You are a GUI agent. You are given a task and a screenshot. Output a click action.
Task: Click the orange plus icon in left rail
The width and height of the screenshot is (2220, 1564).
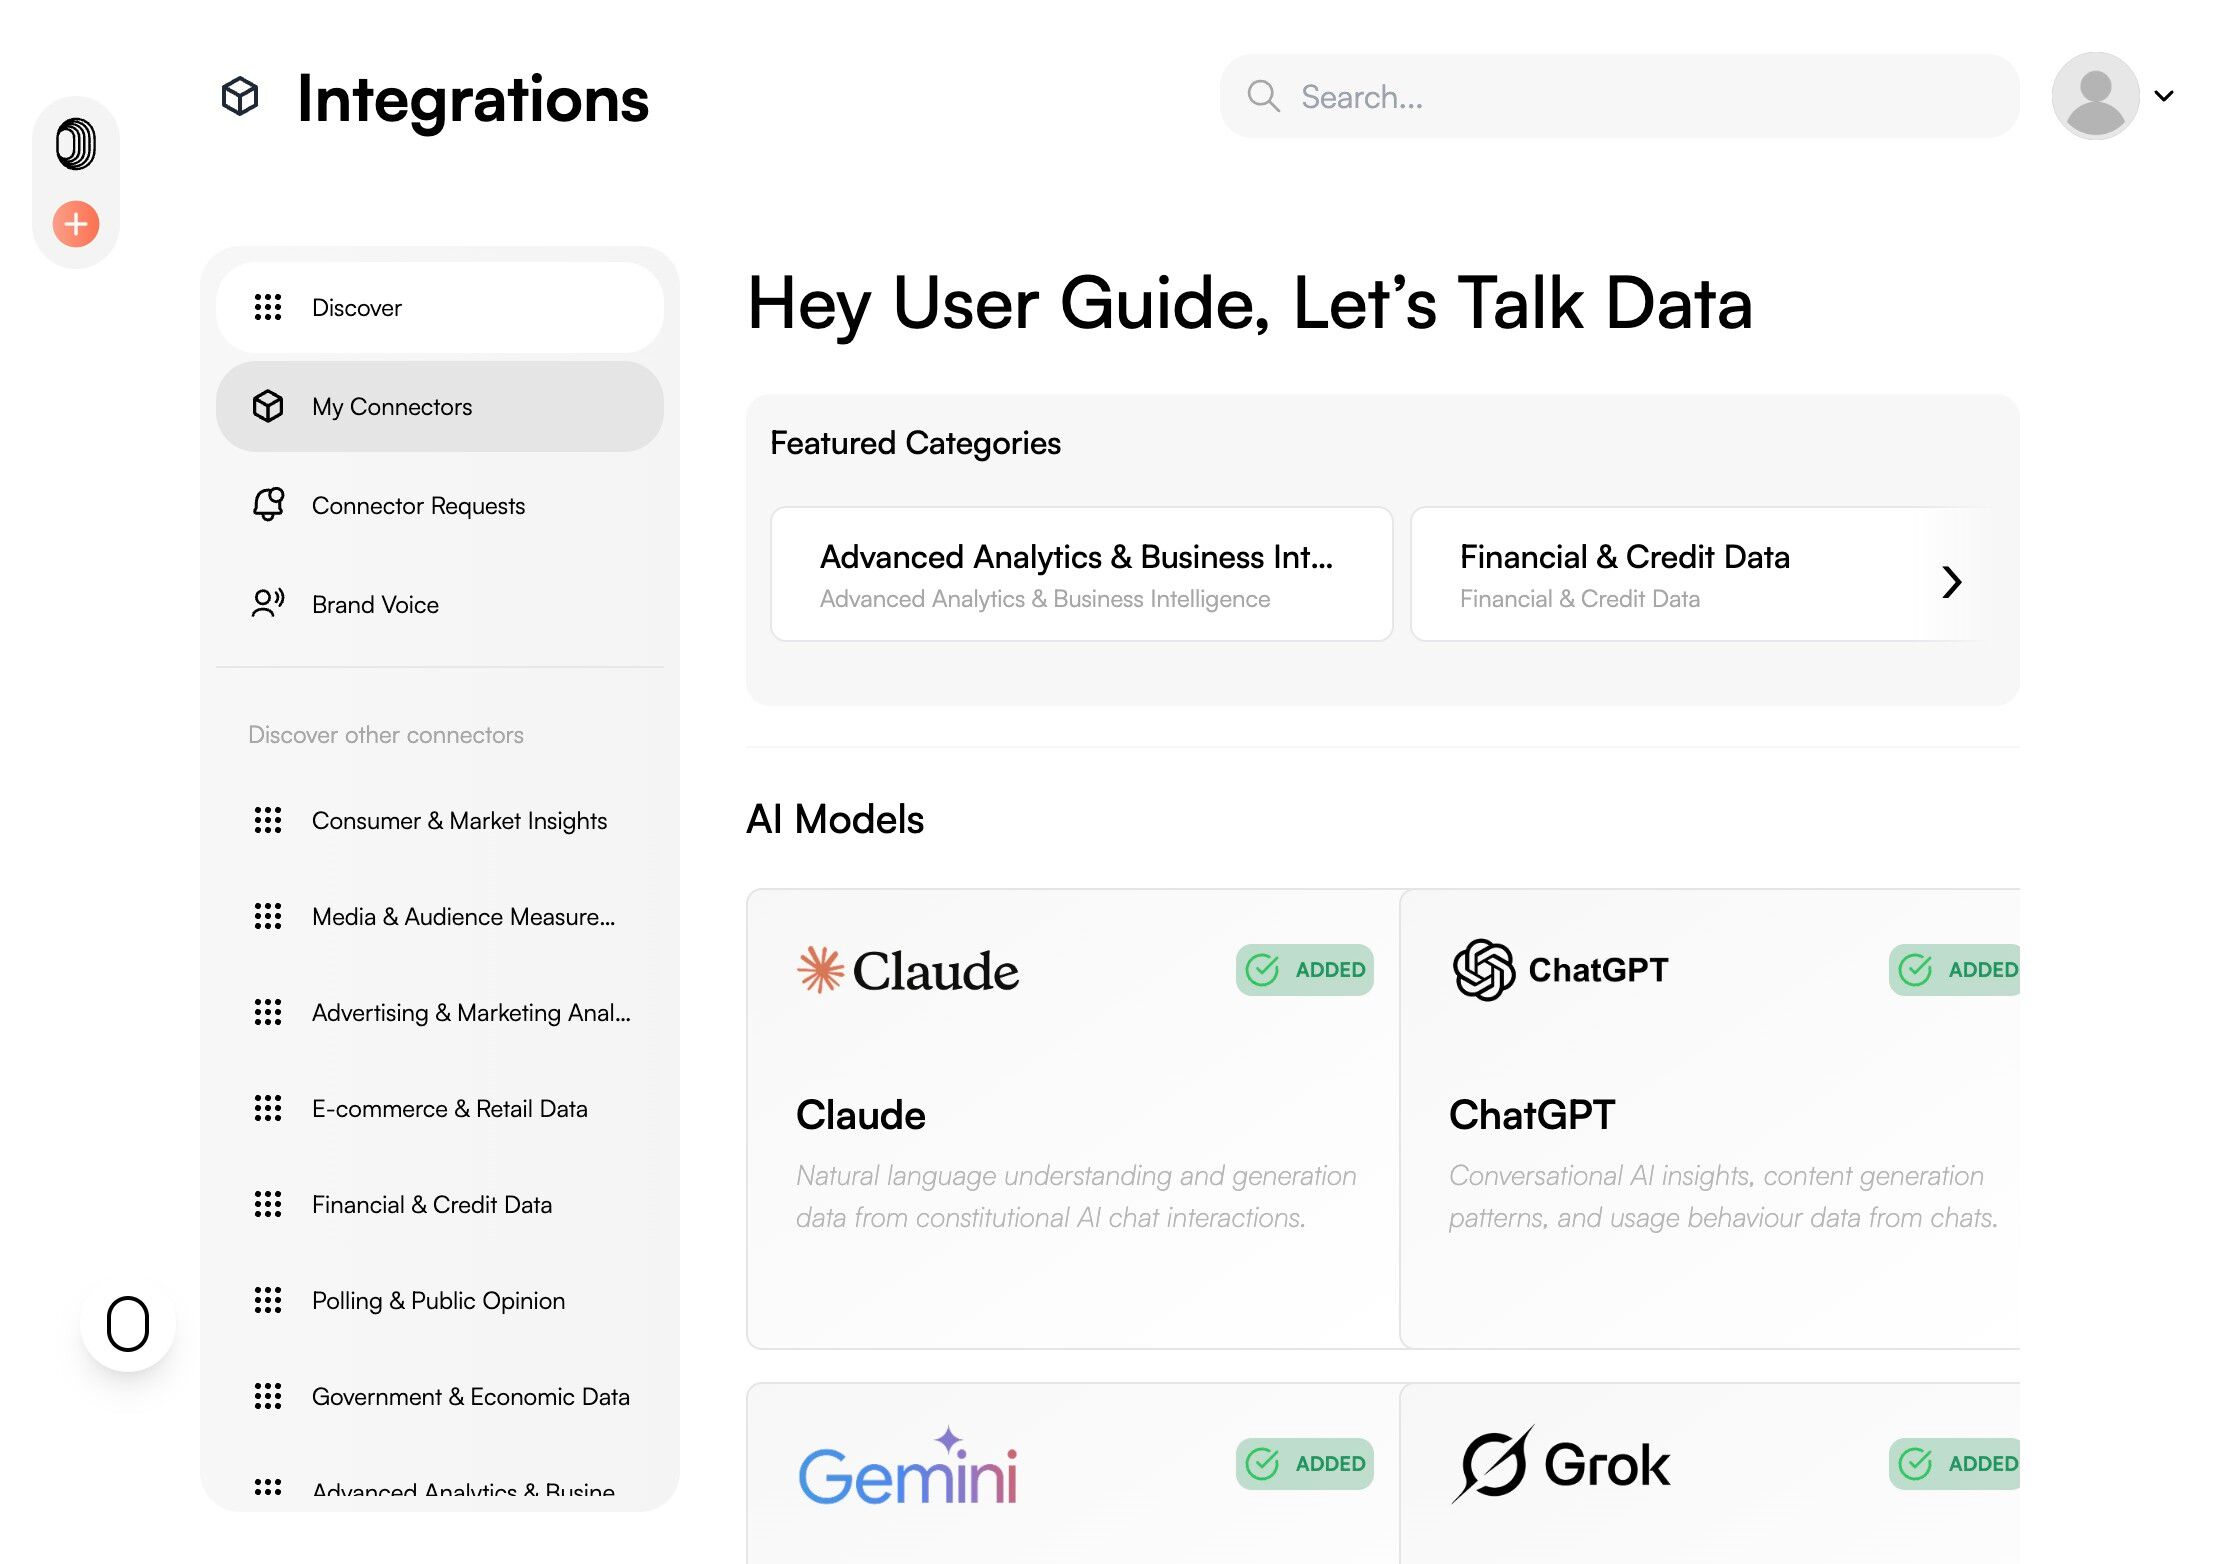tap(76, 224)
